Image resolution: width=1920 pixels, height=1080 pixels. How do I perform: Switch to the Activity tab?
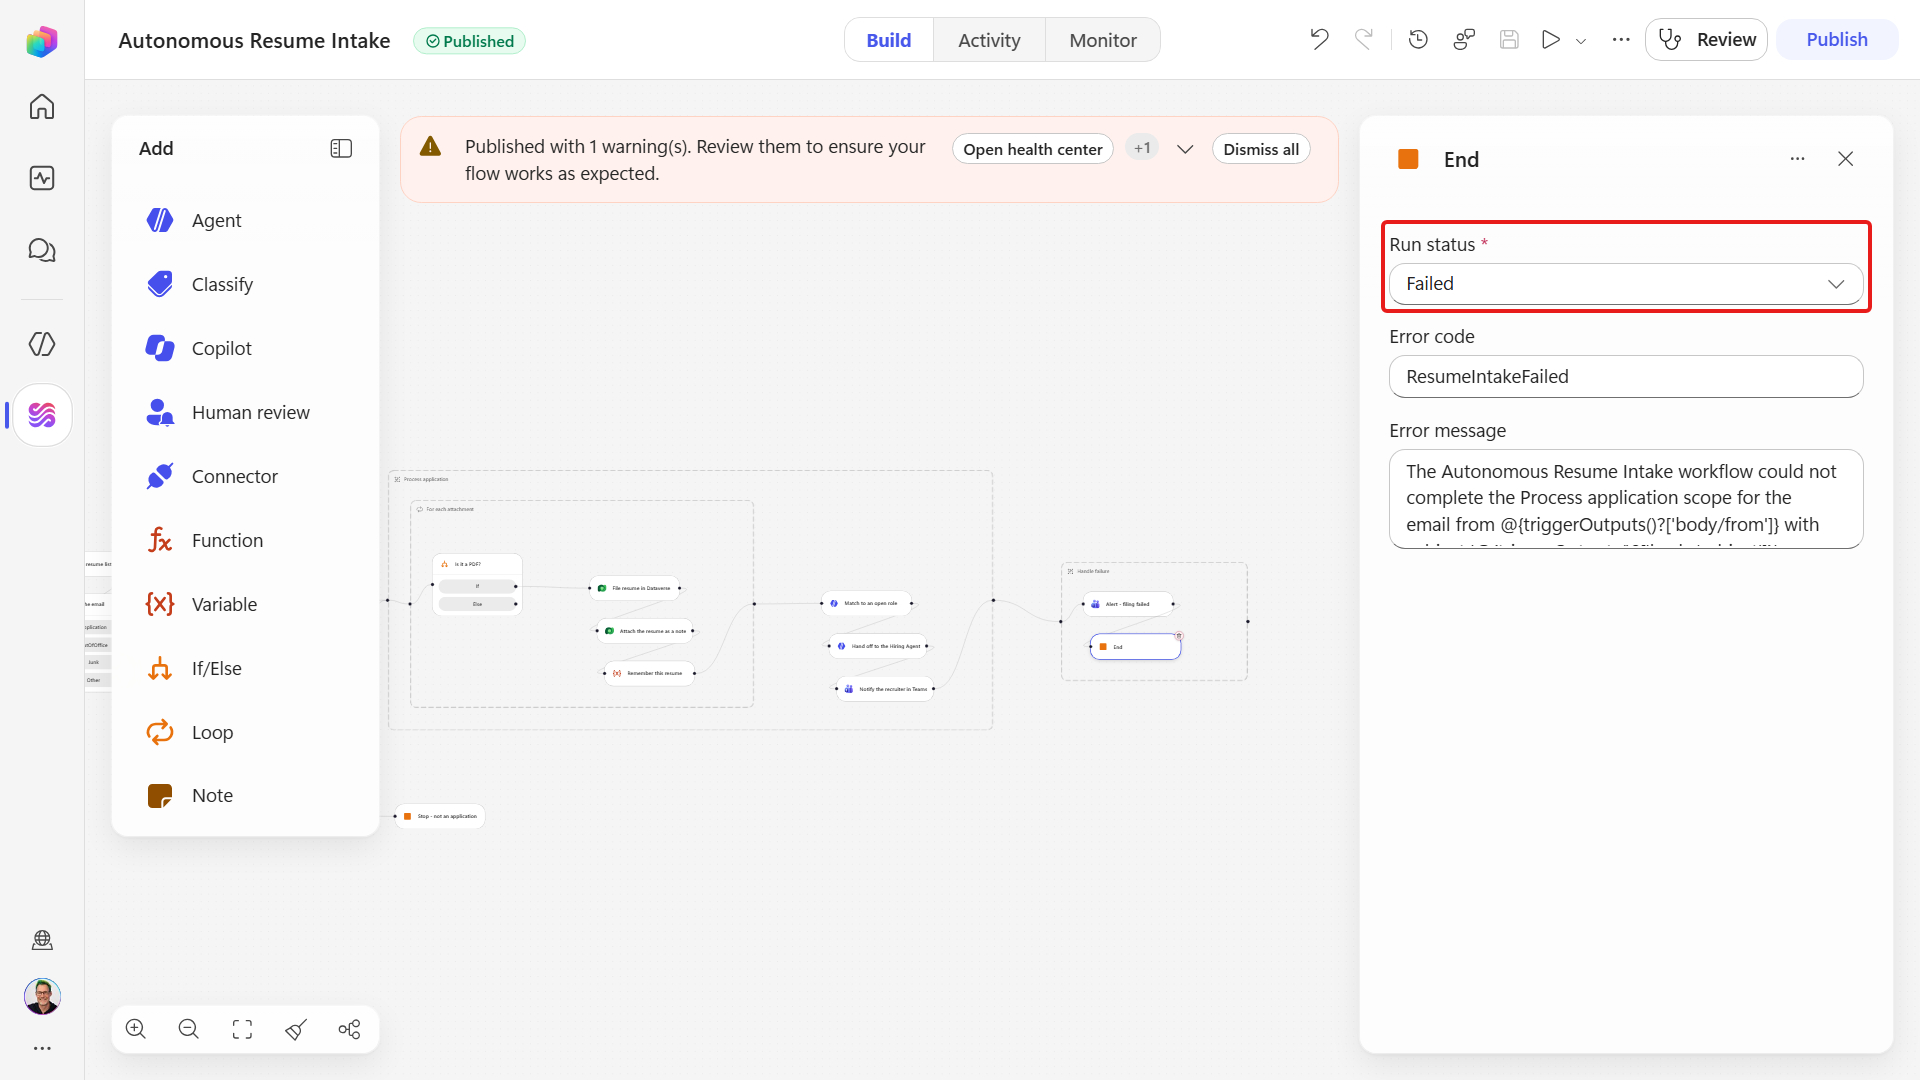pyautogui.click(x=989, y=40)
